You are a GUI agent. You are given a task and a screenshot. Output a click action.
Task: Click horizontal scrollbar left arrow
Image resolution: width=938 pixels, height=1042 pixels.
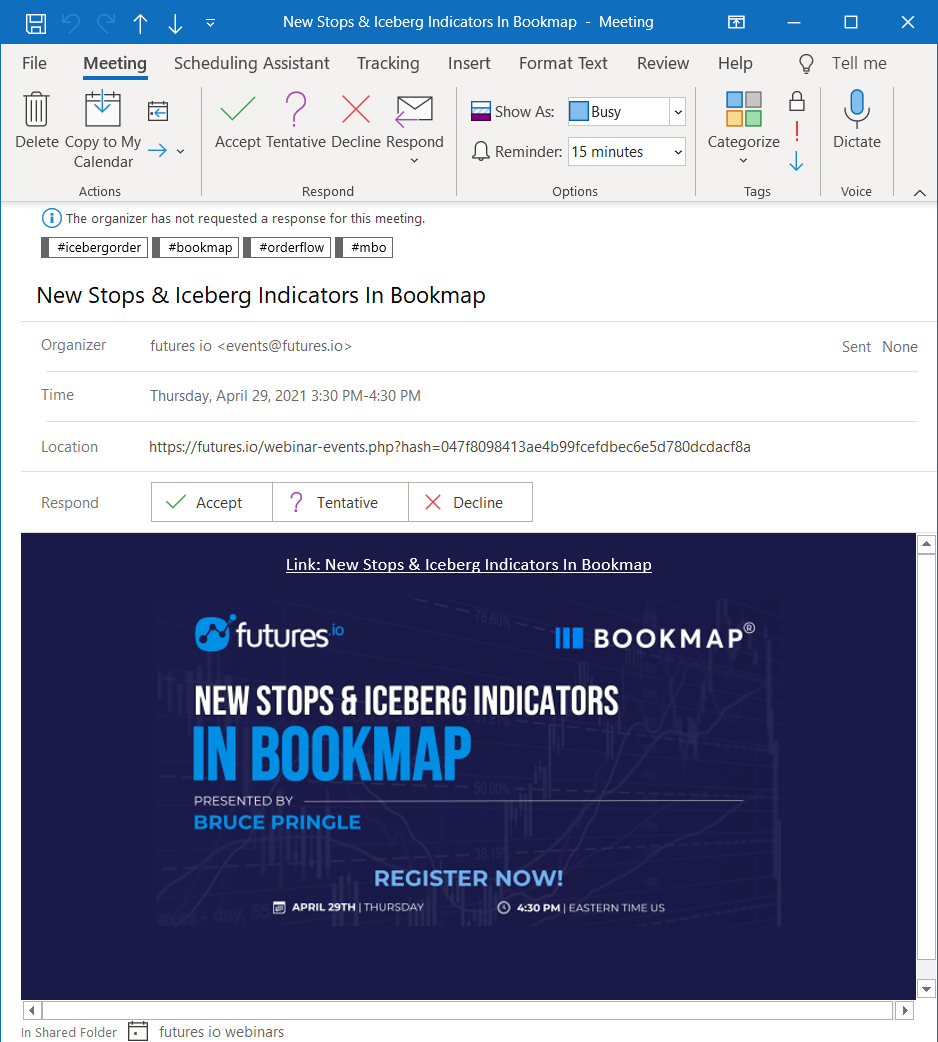pos(31,1011)
